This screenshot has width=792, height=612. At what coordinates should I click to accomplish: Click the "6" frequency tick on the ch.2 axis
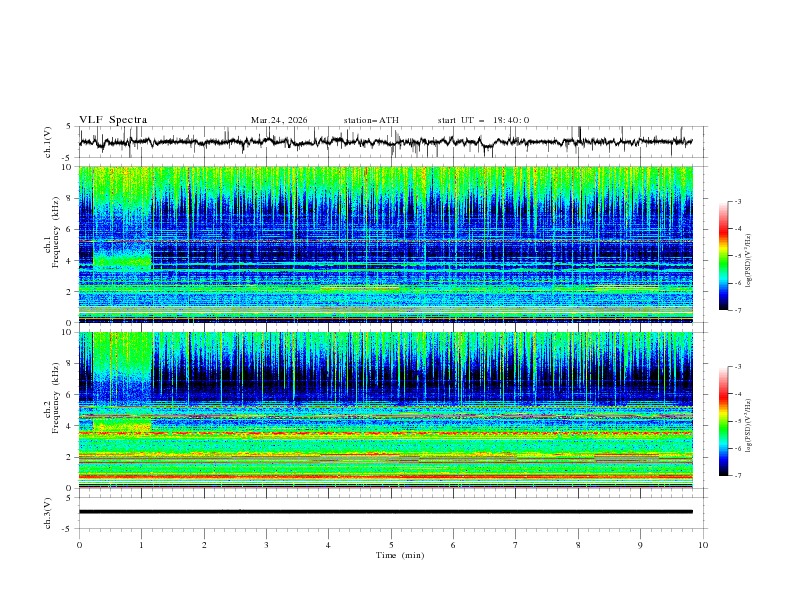71,394
